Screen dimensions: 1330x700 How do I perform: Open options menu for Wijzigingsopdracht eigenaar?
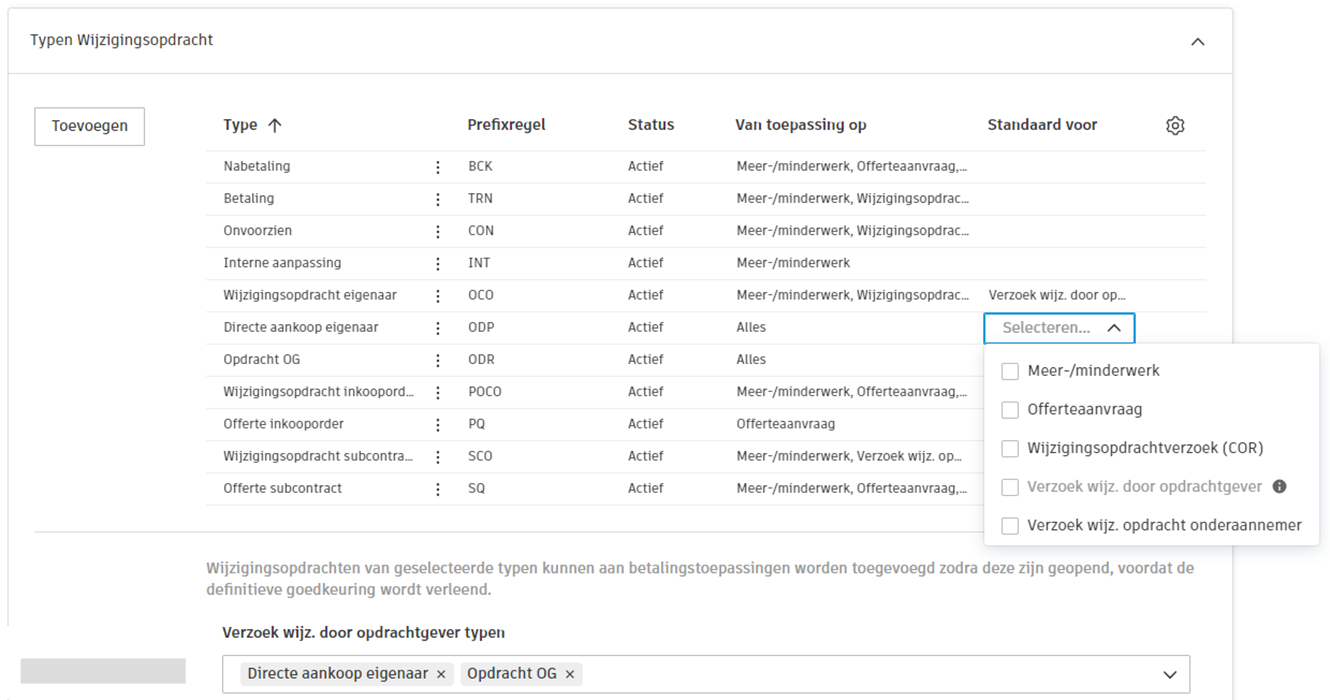(x=437, y=294)
